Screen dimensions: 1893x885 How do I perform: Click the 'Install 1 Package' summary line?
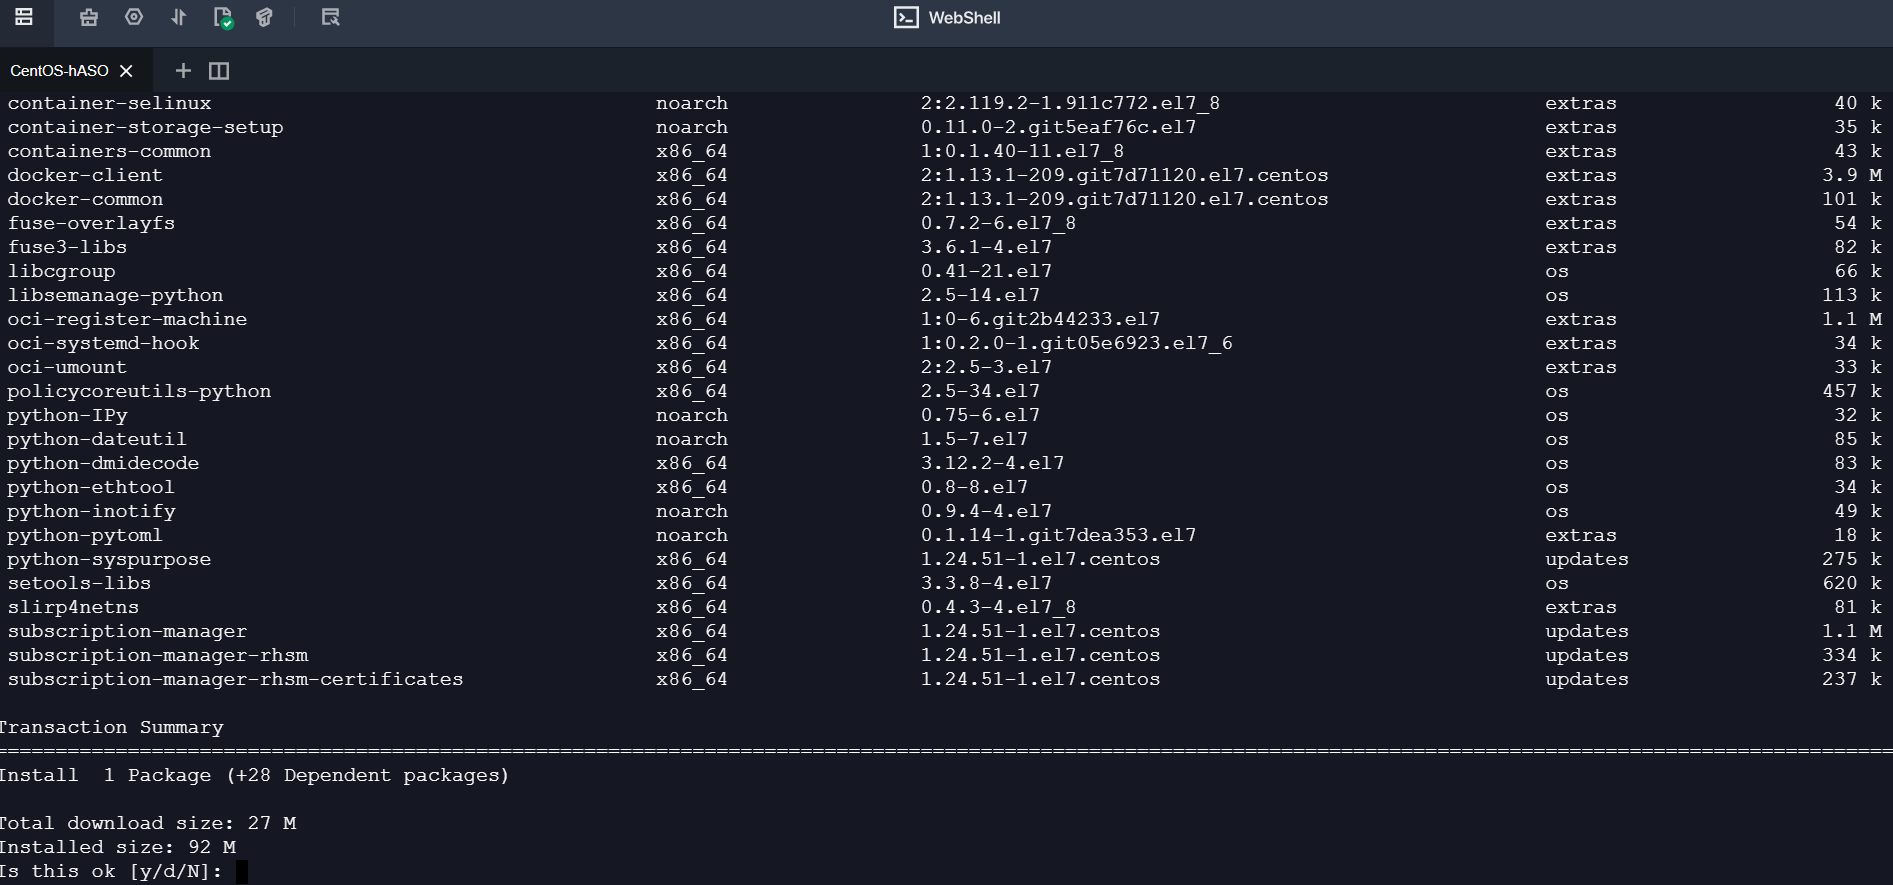[254, 775]
